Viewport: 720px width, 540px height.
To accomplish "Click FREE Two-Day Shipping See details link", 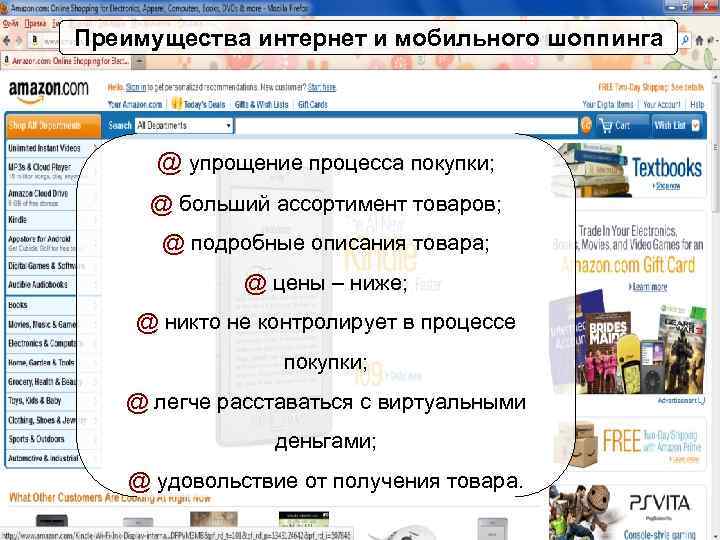I will click(651, 87).
